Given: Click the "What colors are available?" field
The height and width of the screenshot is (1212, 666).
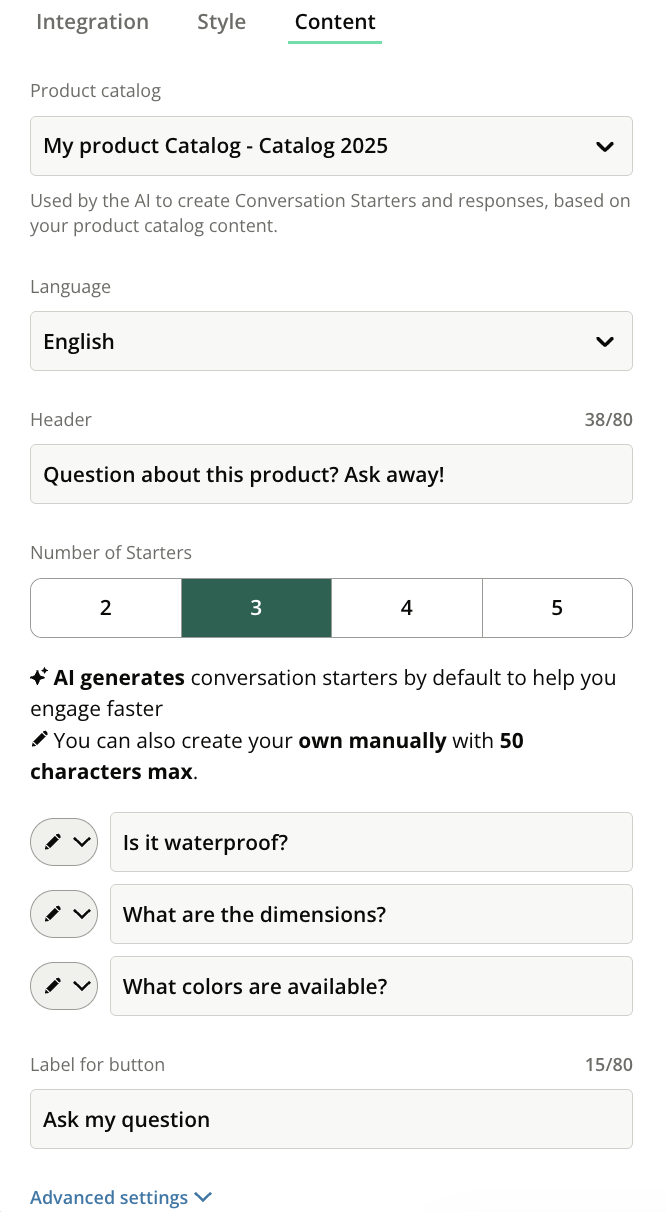Looking at the screenshot, I should tap(371, 986).
